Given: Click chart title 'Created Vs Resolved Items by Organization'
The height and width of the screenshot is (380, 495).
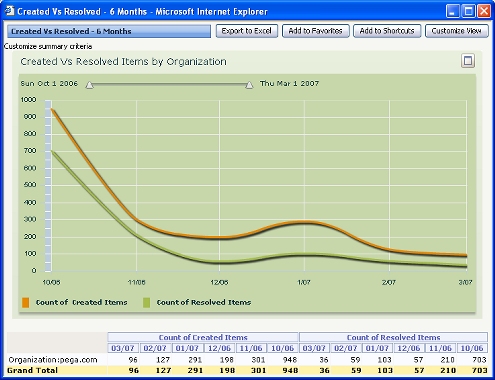Looking at the screenshot, I should pos(124,62).
